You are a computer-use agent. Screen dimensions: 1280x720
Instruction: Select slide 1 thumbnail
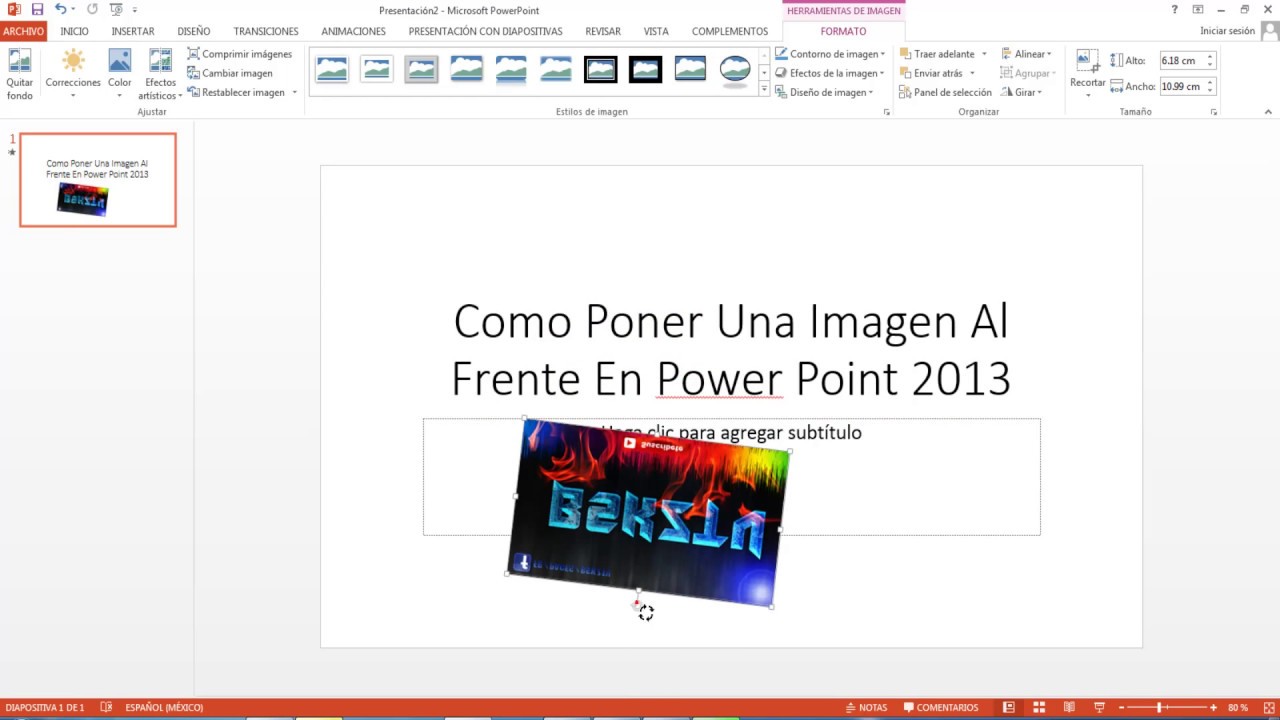click(98, 180)
